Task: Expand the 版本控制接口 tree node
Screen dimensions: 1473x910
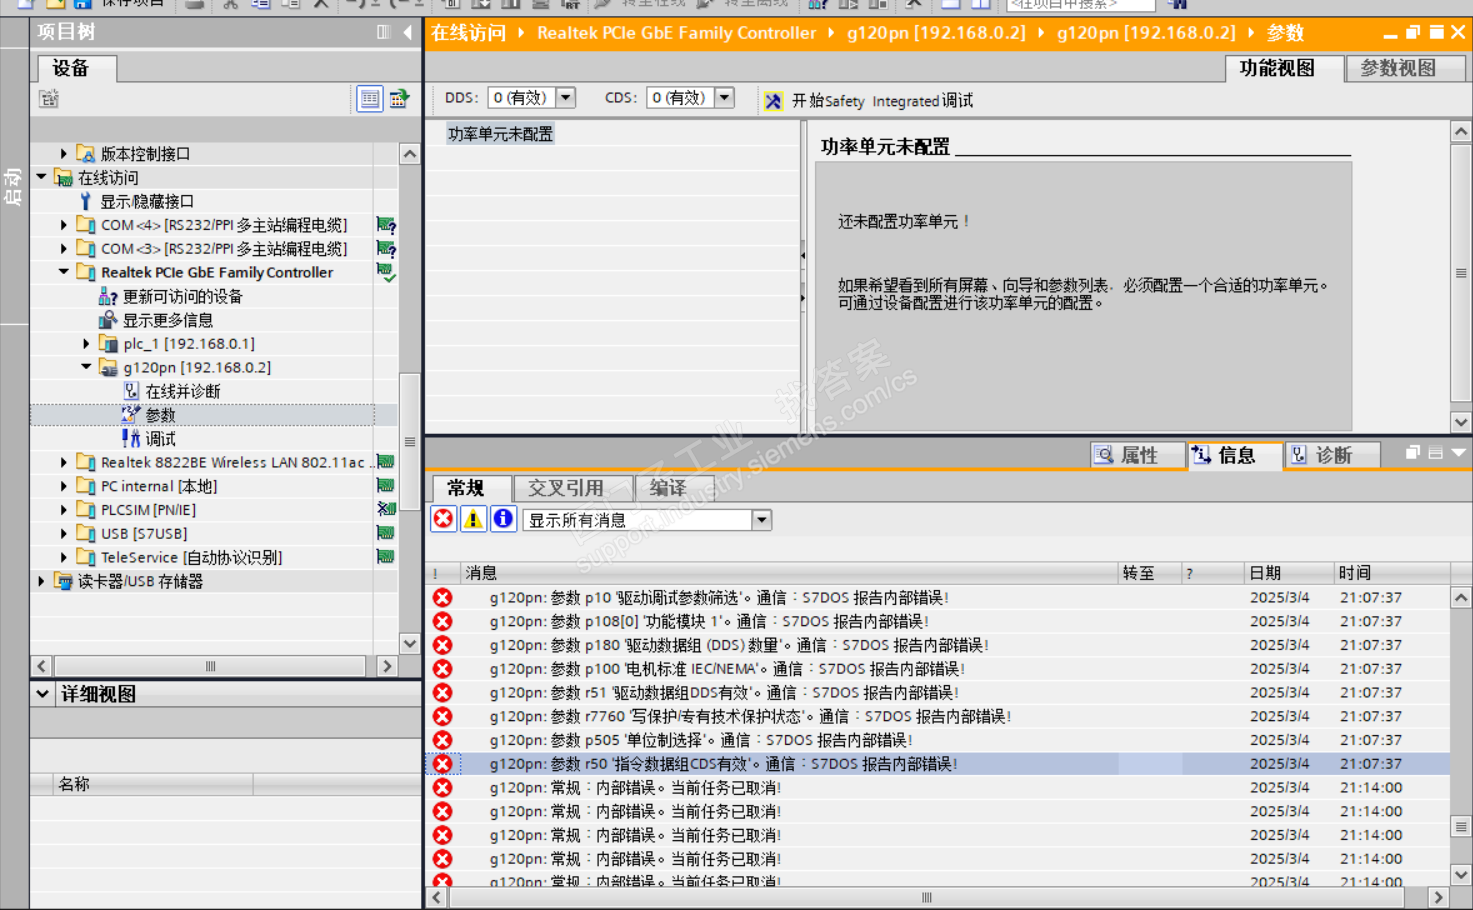Action: point(64,154)
